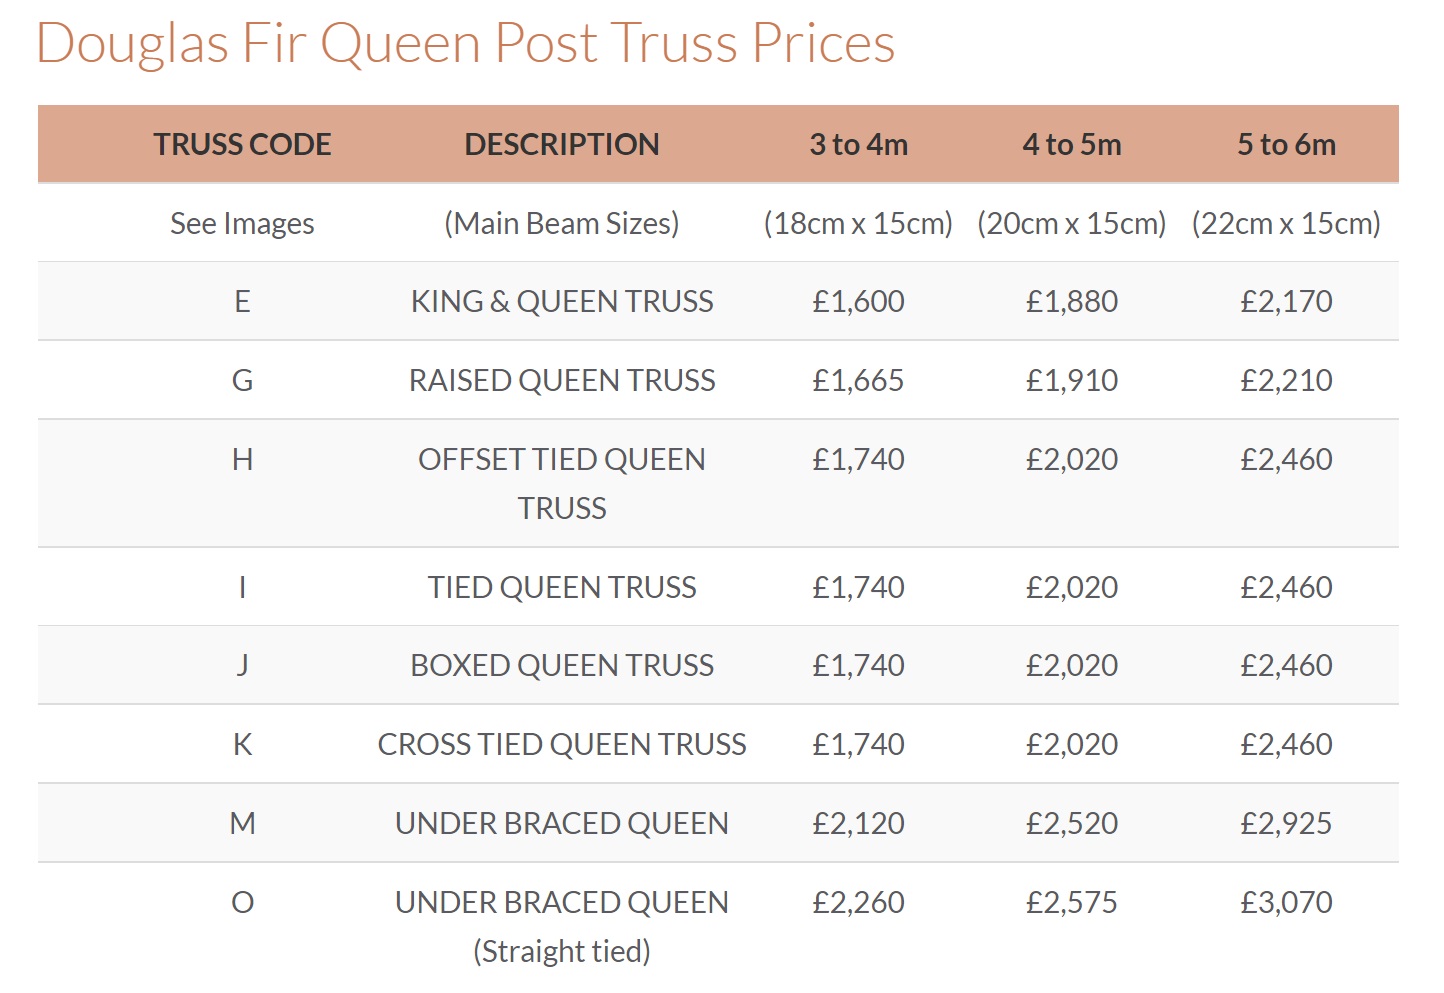Select the (Straight tied) under braced queen description

[x=562, y=951]
